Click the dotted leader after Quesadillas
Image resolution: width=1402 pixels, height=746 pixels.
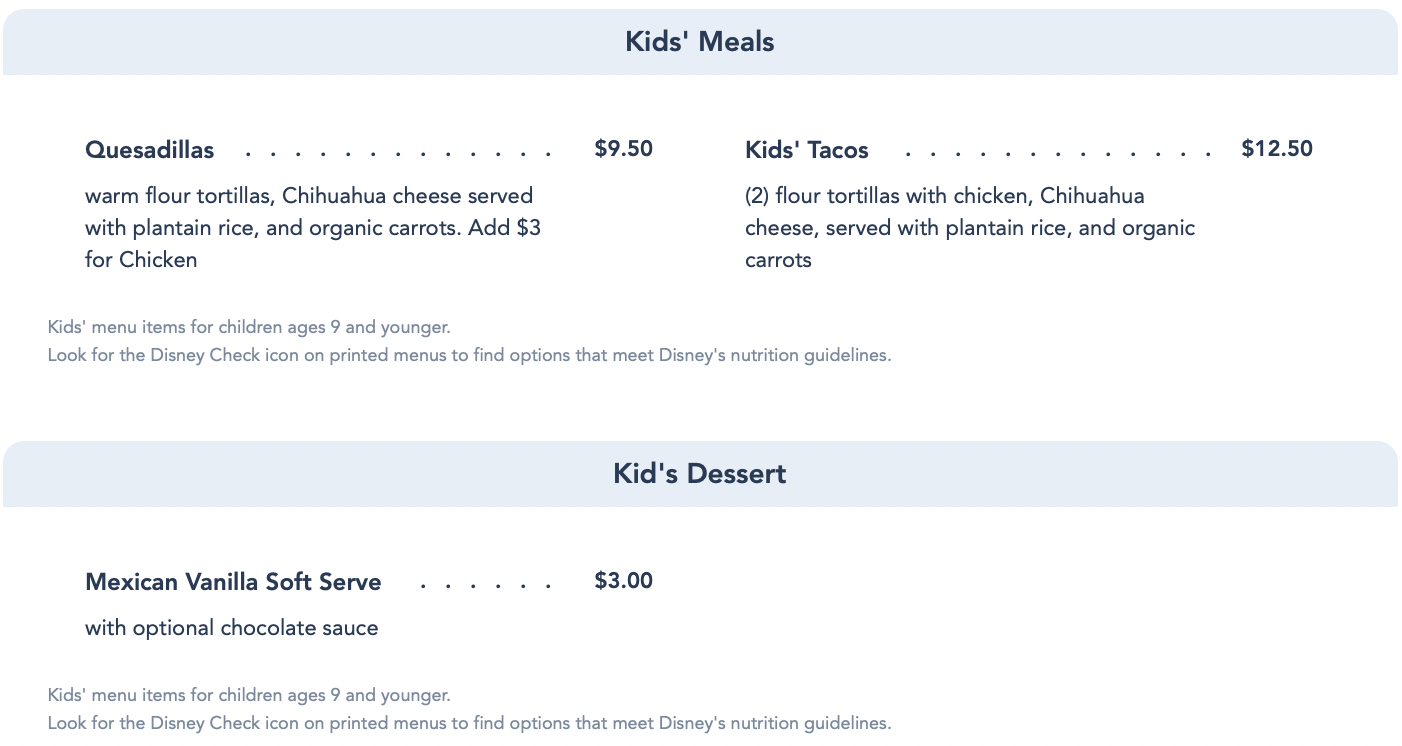(x=398, y=154)
